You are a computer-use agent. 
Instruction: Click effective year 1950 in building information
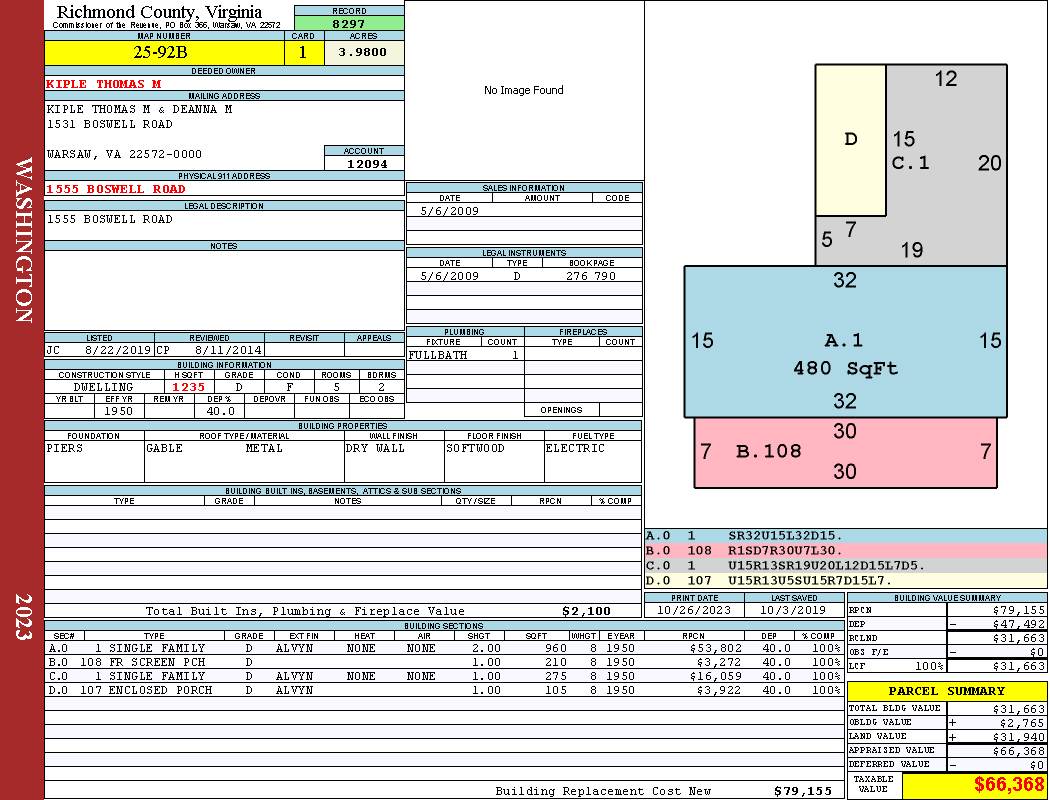pos(119,411)
